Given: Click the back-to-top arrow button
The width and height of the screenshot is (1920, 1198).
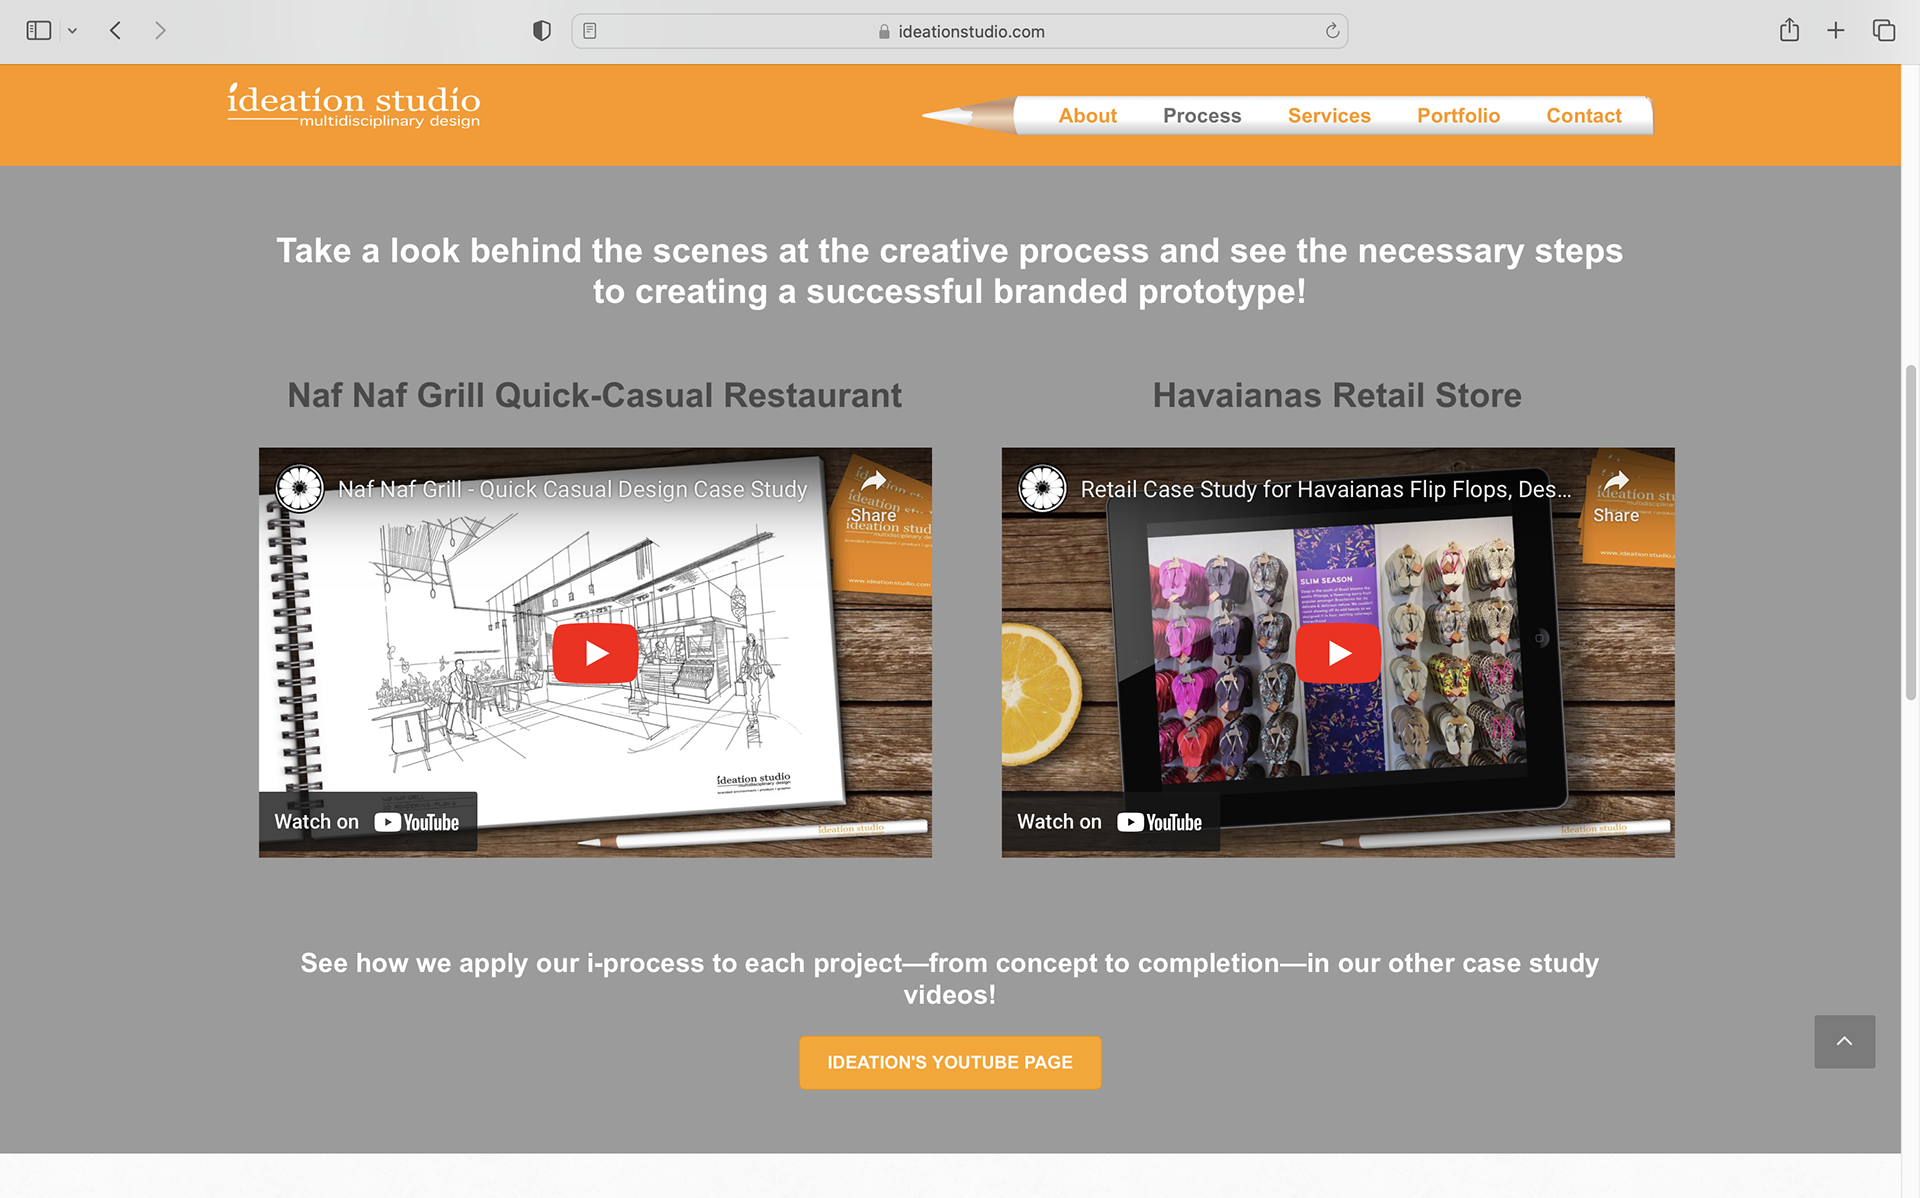Looking at the screenshot, I should tap(1845, 1042).
